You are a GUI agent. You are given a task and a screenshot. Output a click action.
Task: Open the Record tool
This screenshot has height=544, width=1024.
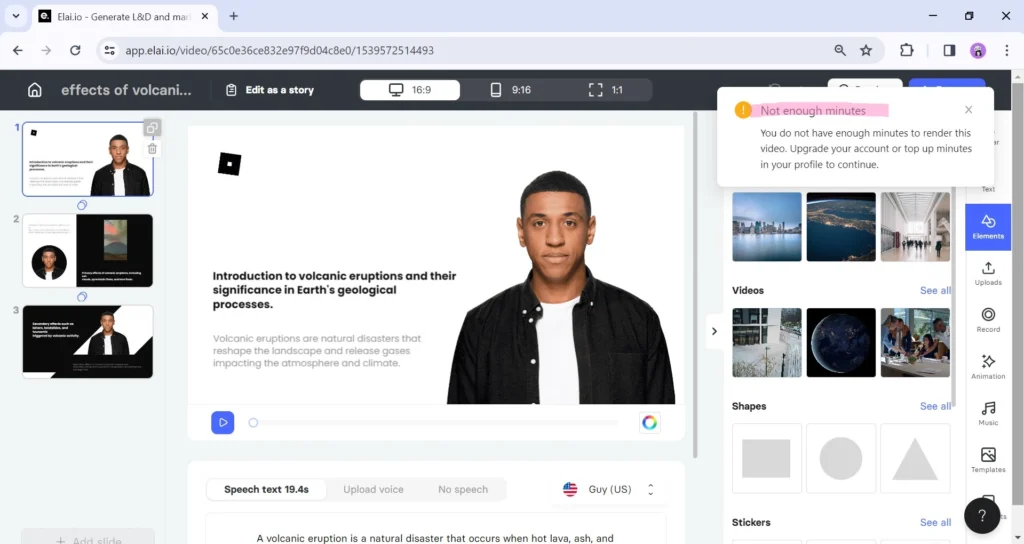[988, 320]
